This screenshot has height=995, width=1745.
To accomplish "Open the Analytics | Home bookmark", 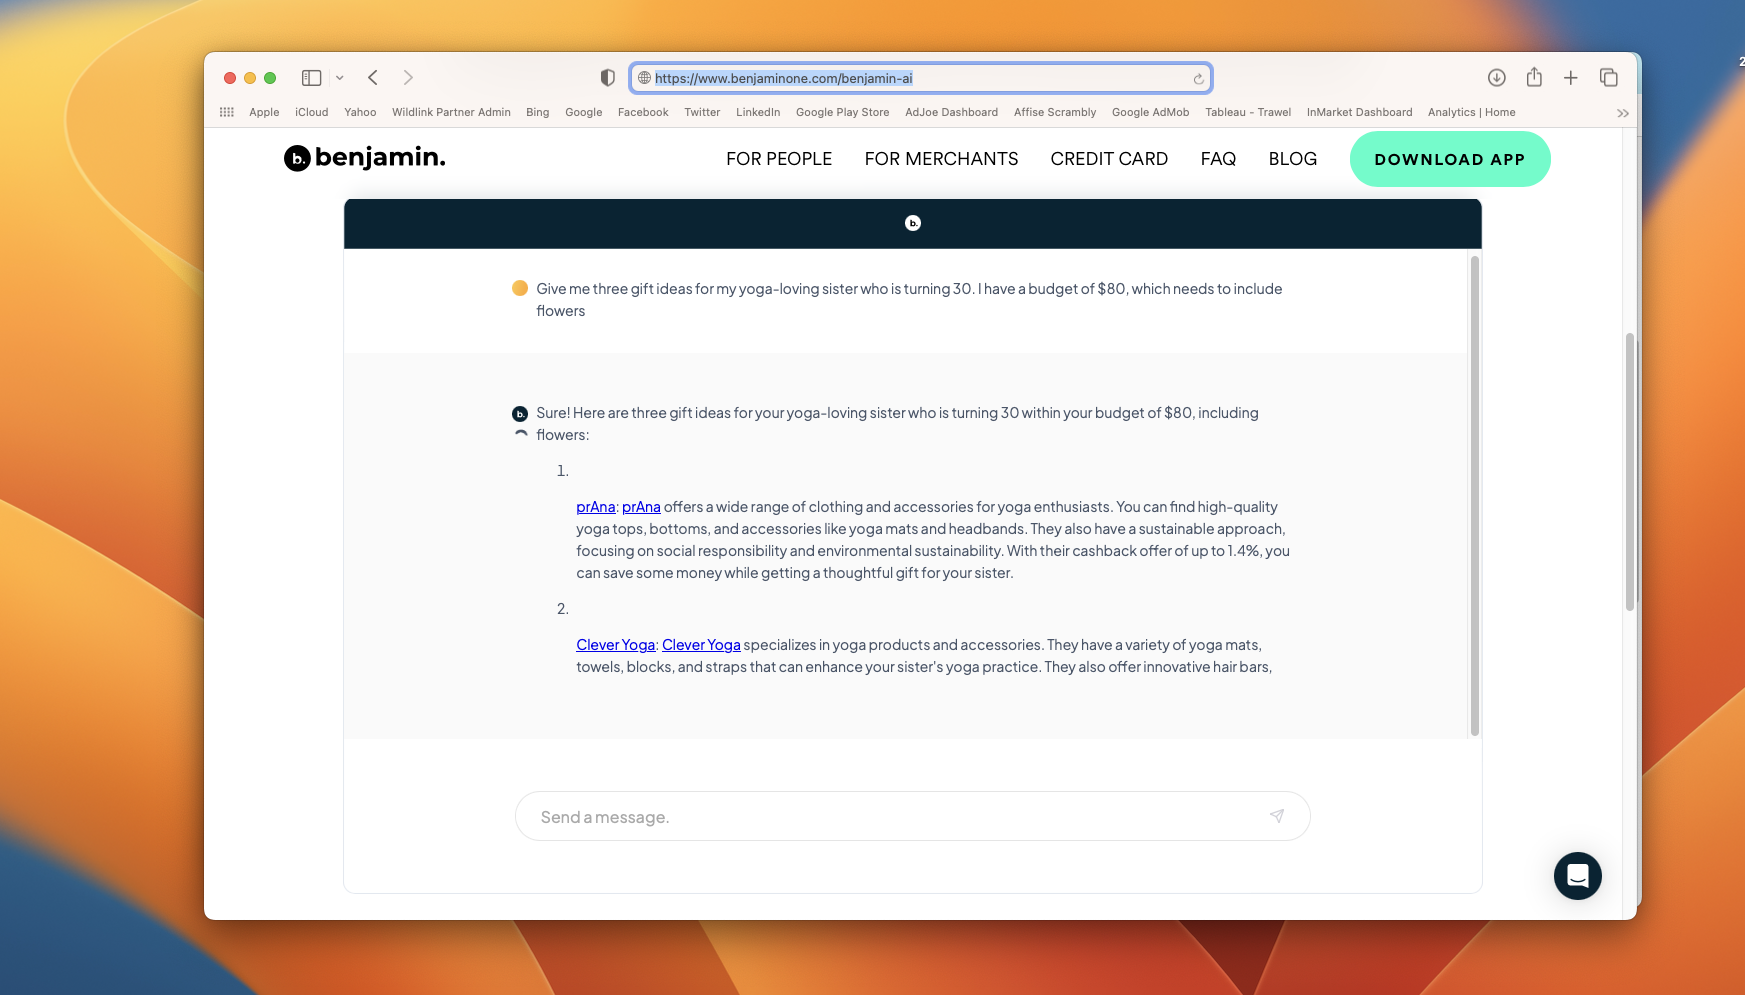I will [x=1472, y=112].
